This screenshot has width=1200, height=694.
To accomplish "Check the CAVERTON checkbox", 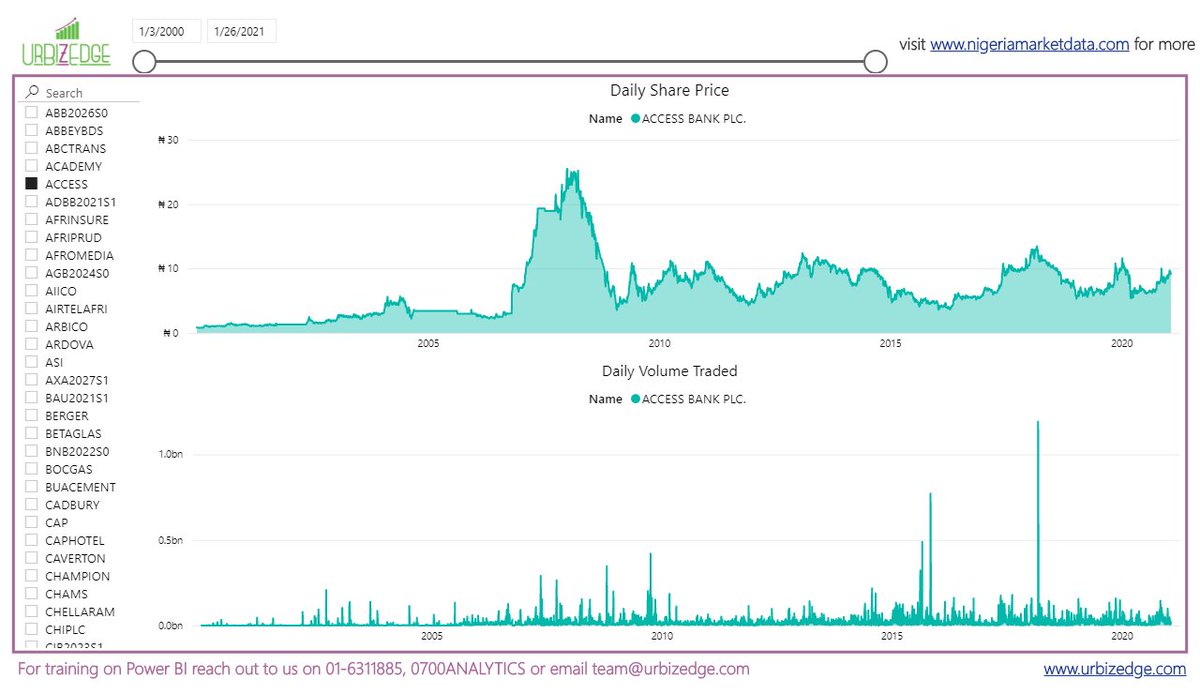I will click(x=31, y=558).
